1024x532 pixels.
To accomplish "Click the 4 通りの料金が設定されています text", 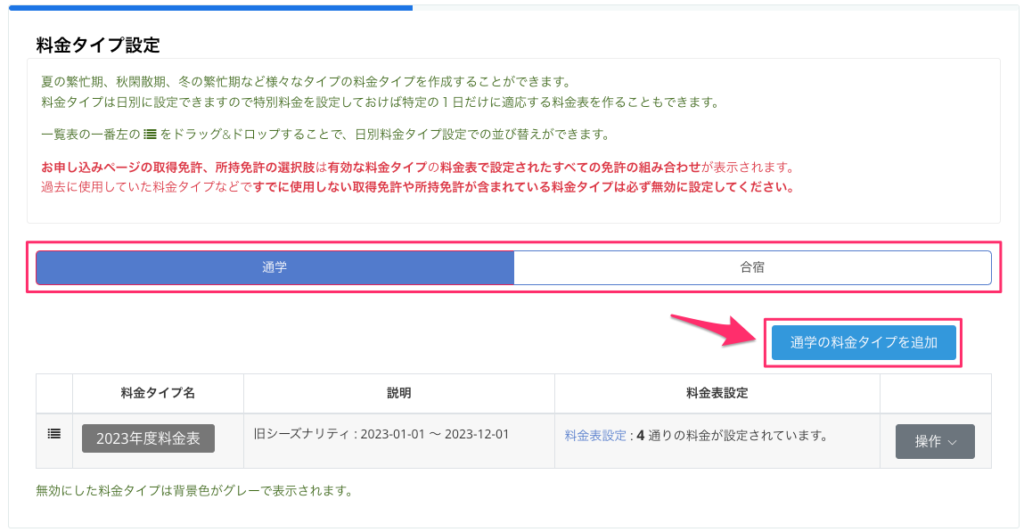I will click(x=736, y=436).
